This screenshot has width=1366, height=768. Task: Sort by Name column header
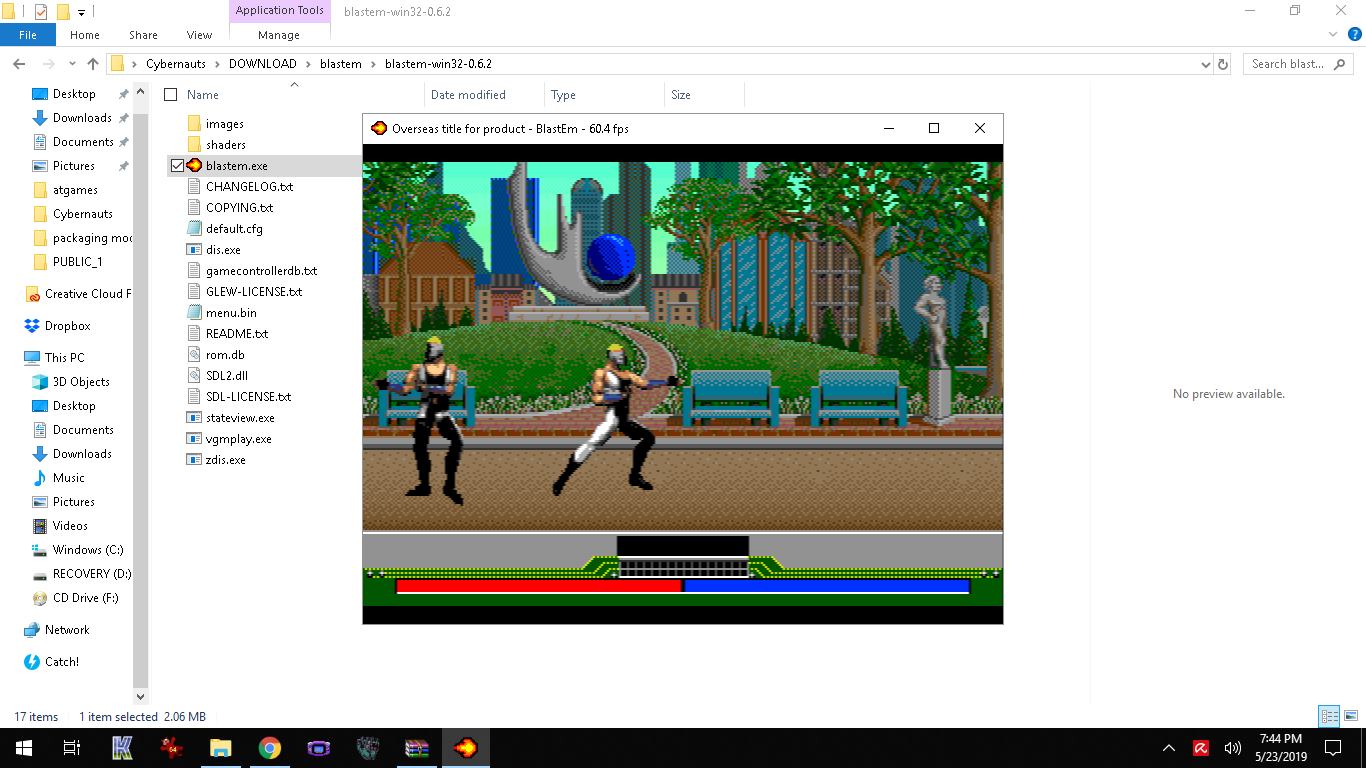click(203, 95)
